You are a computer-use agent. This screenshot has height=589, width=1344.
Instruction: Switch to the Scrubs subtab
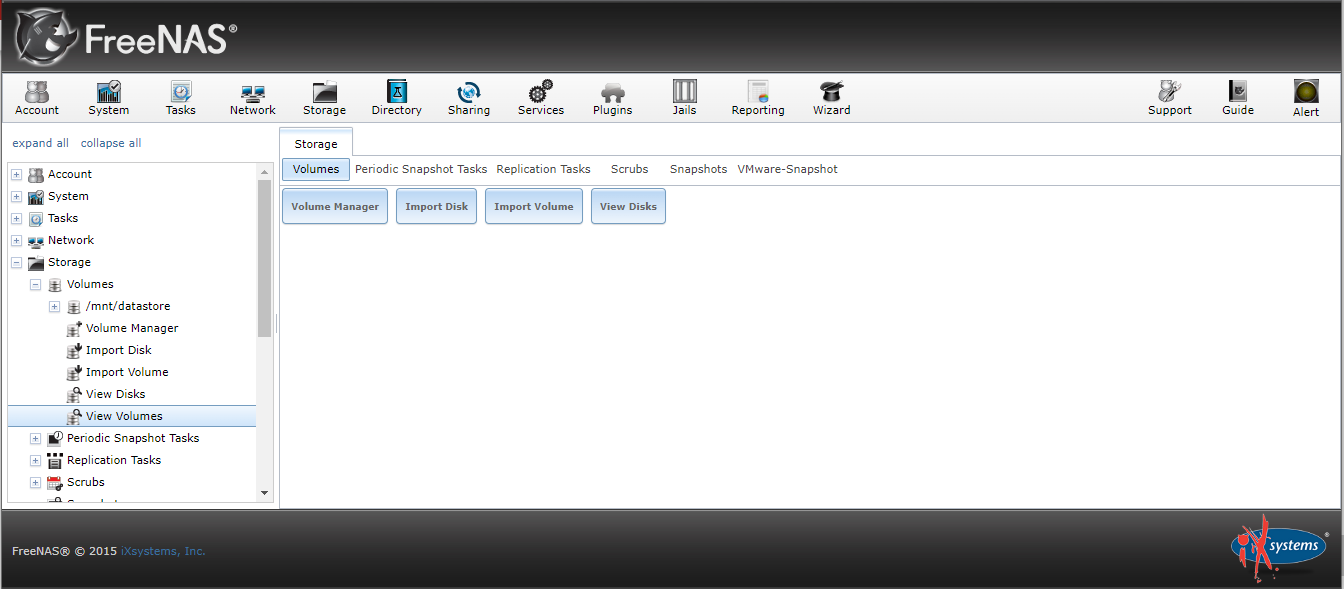[629, 169]
